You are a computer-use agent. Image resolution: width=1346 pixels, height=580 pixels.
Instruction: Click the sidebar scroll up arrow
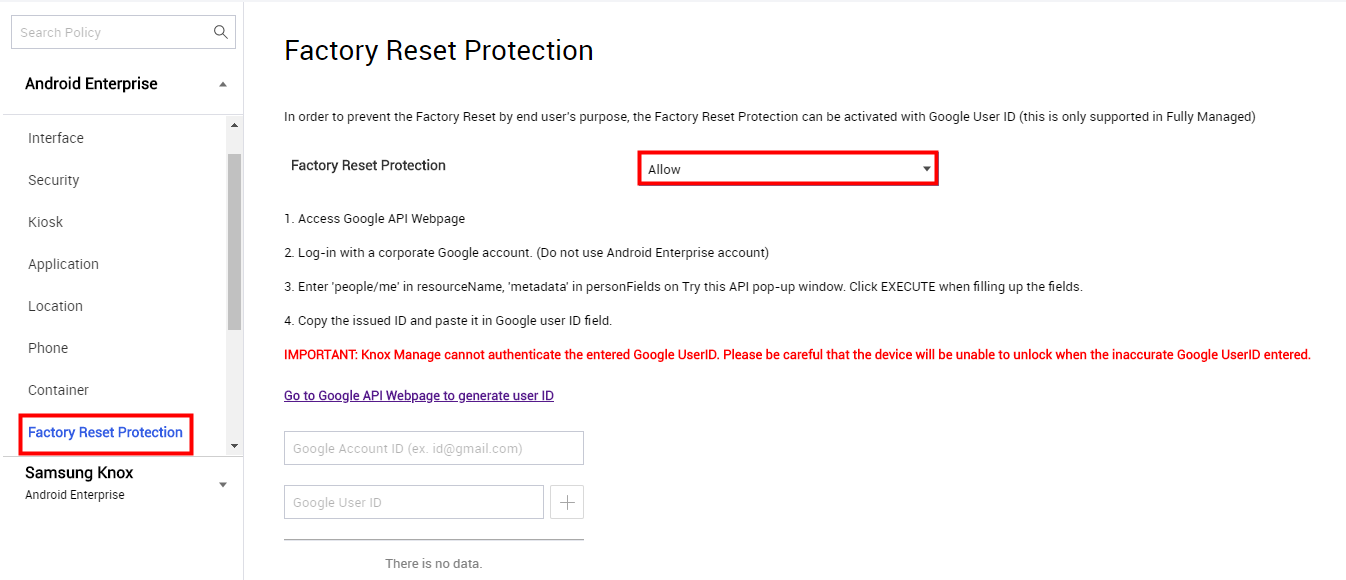click(234, 126)
